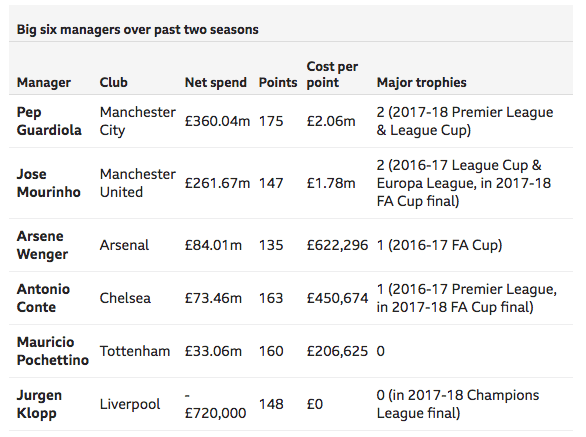
Task: Click the Club column header
Action: tap(114, 82)
